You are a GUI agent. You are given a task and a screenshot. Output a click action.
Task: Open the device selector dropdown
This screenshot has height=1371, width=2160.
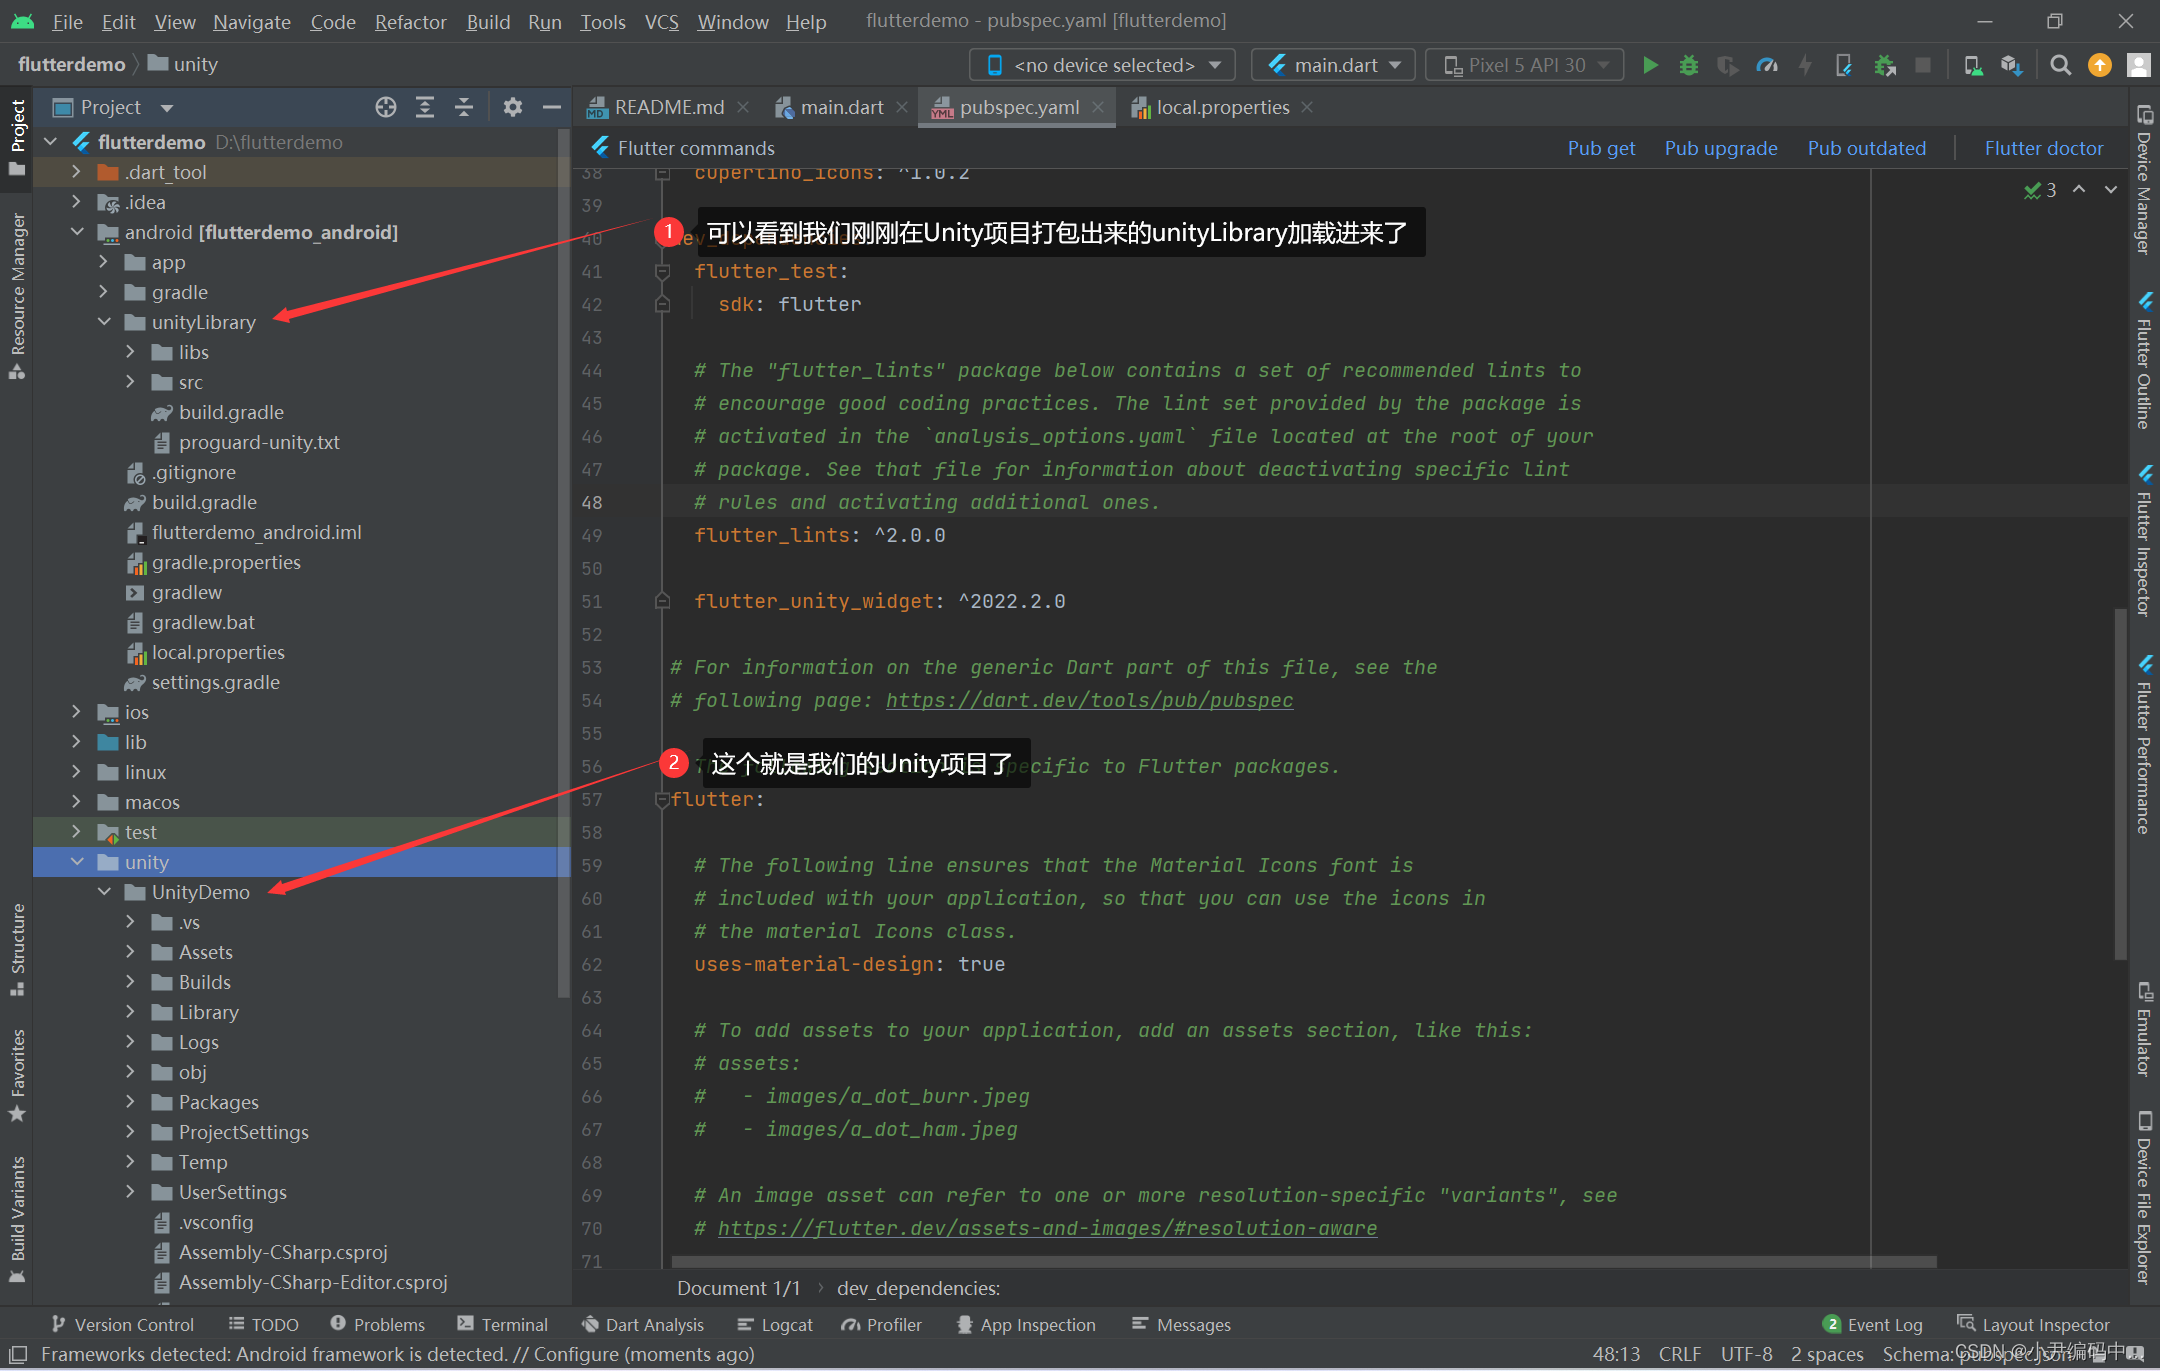pyautogui.click(x=1102, y=65)
